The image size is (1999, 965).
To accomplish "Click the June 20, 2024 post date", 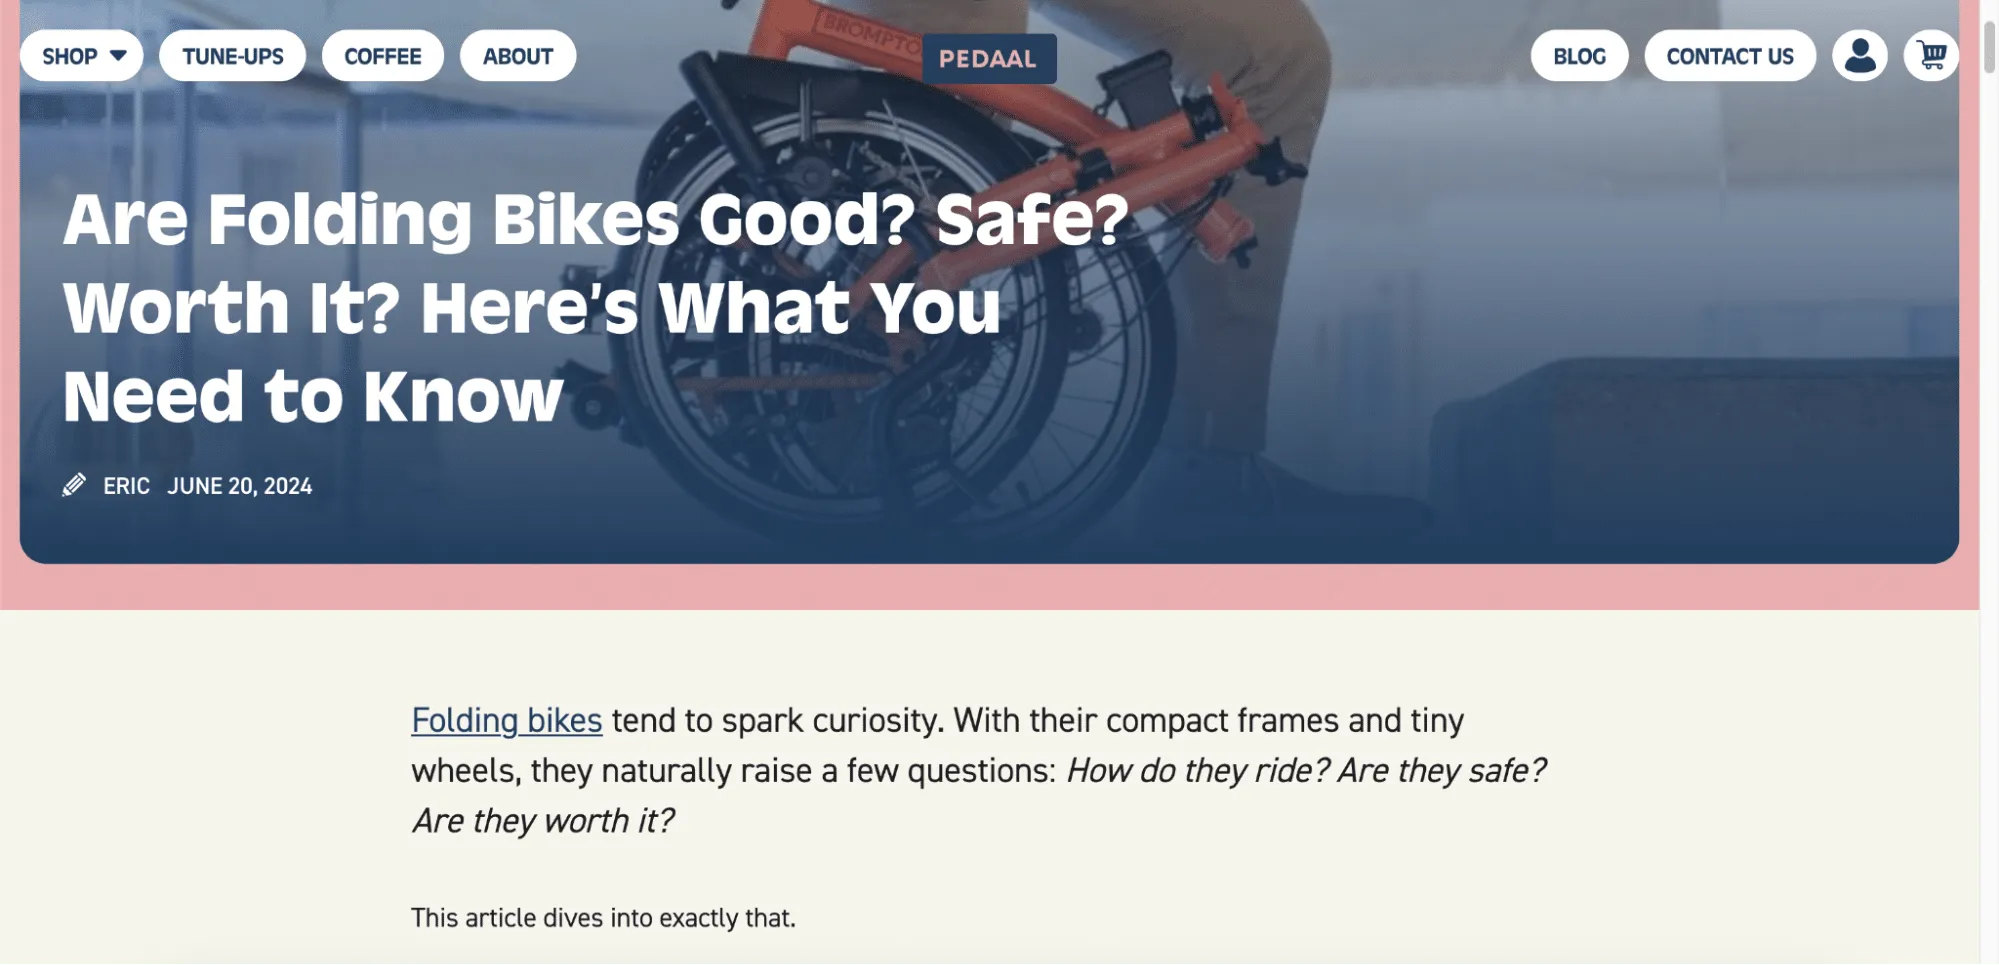I will point(240,486).
